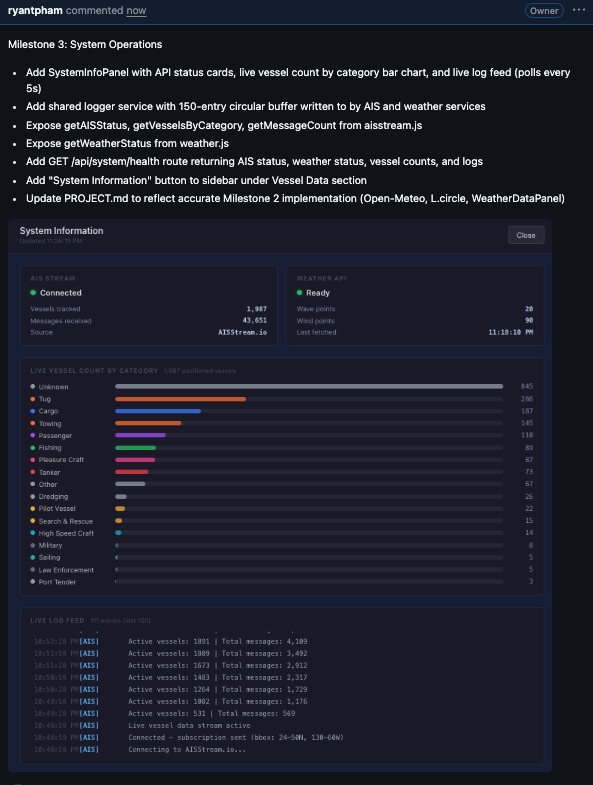Click the 'Dredging' category label
This screenshot has width=593, height=785.
tap(53, 497)
